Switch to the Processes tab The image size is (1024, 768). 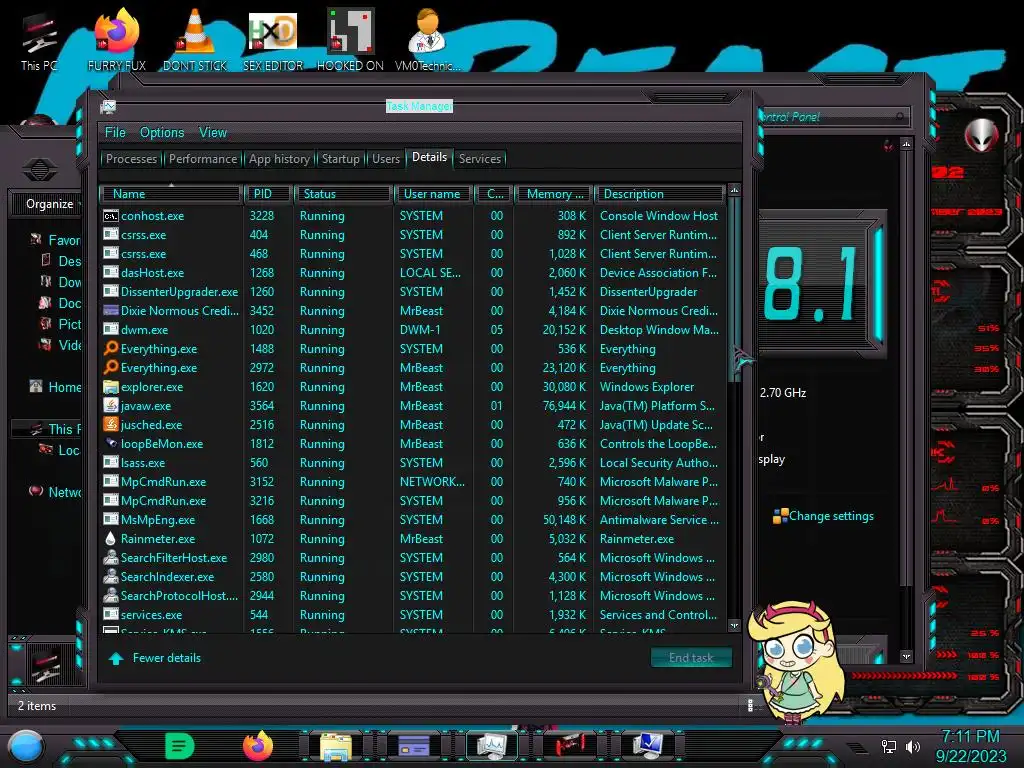[131, 159]
